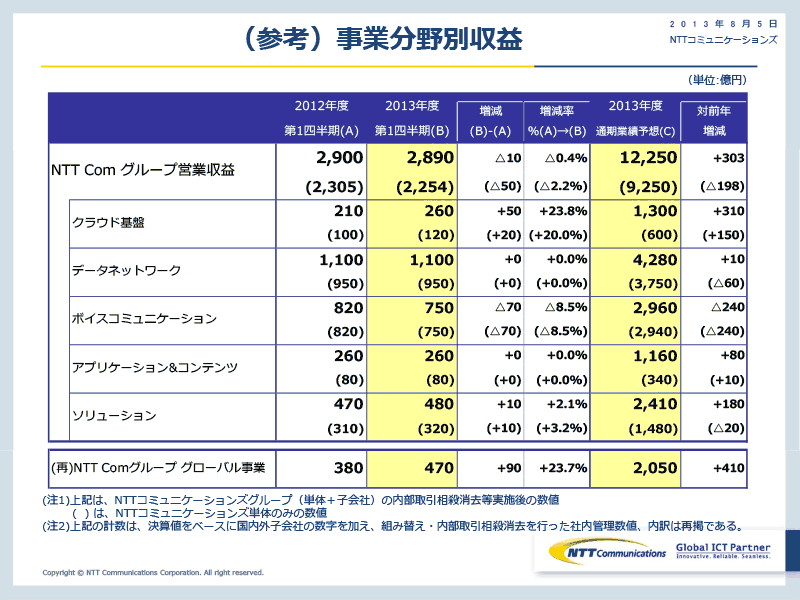Click the value 2,960

click(655, 308)
